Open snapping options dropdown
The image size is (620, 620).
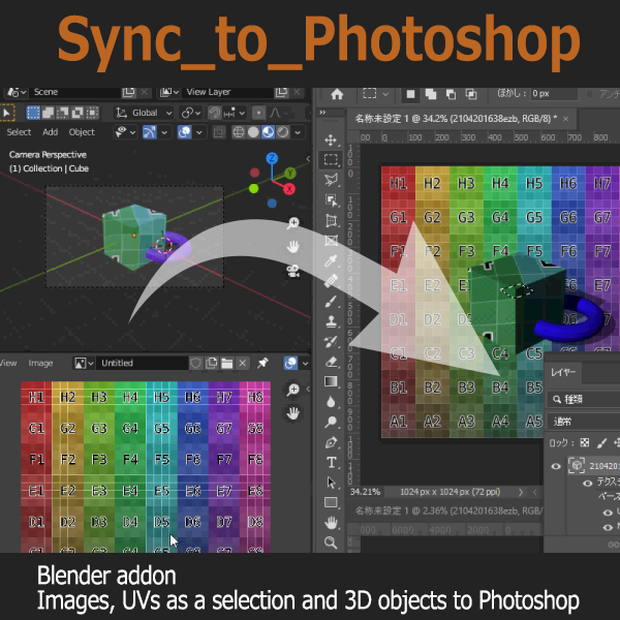(234, 113)
